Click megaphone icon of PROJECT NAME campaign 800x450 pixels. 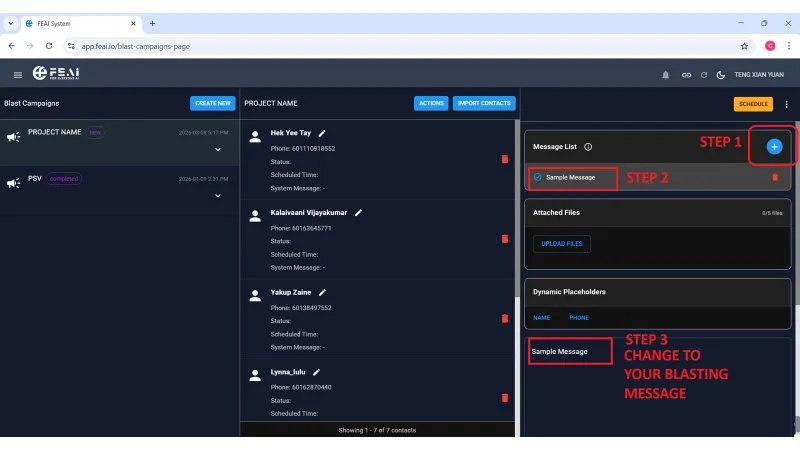pyautogui.click(x=14, y=137)
